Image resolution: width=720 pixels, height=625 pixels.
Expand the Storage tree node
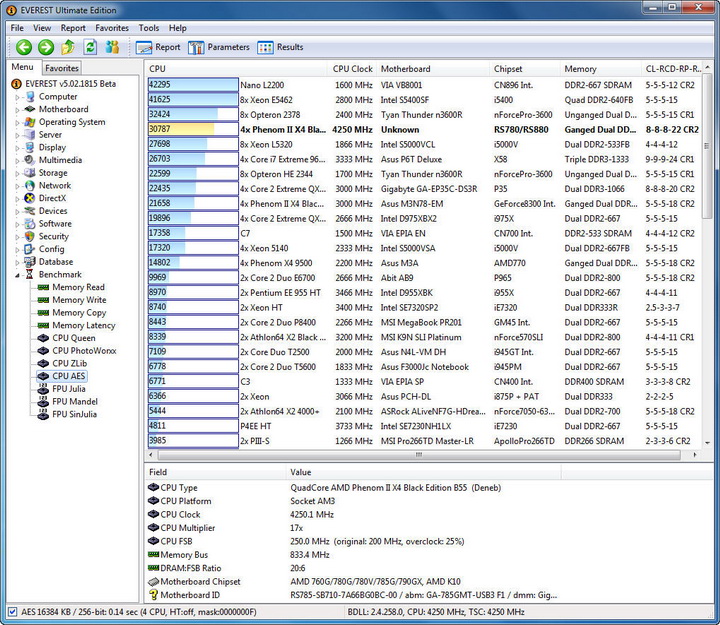pos(17,173)
